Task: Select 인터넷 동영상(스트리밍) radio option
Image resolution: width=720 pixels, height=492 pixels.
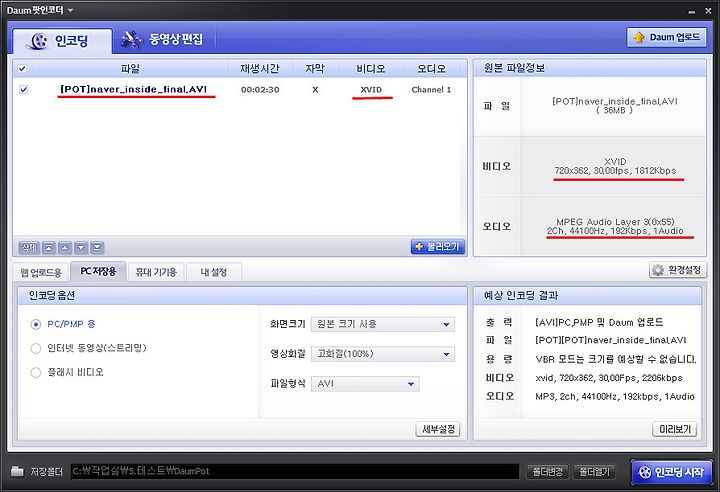Action: click(36, 348)
